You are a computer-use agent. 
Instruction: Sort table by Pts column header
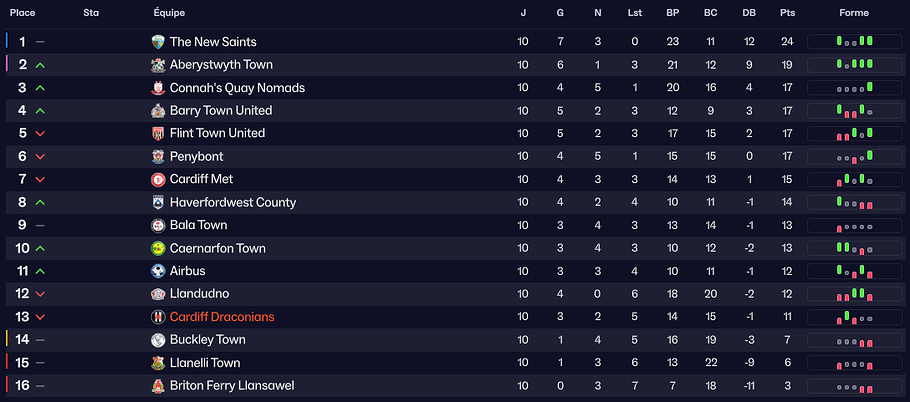pyautogui.click(x=785, y=13)
